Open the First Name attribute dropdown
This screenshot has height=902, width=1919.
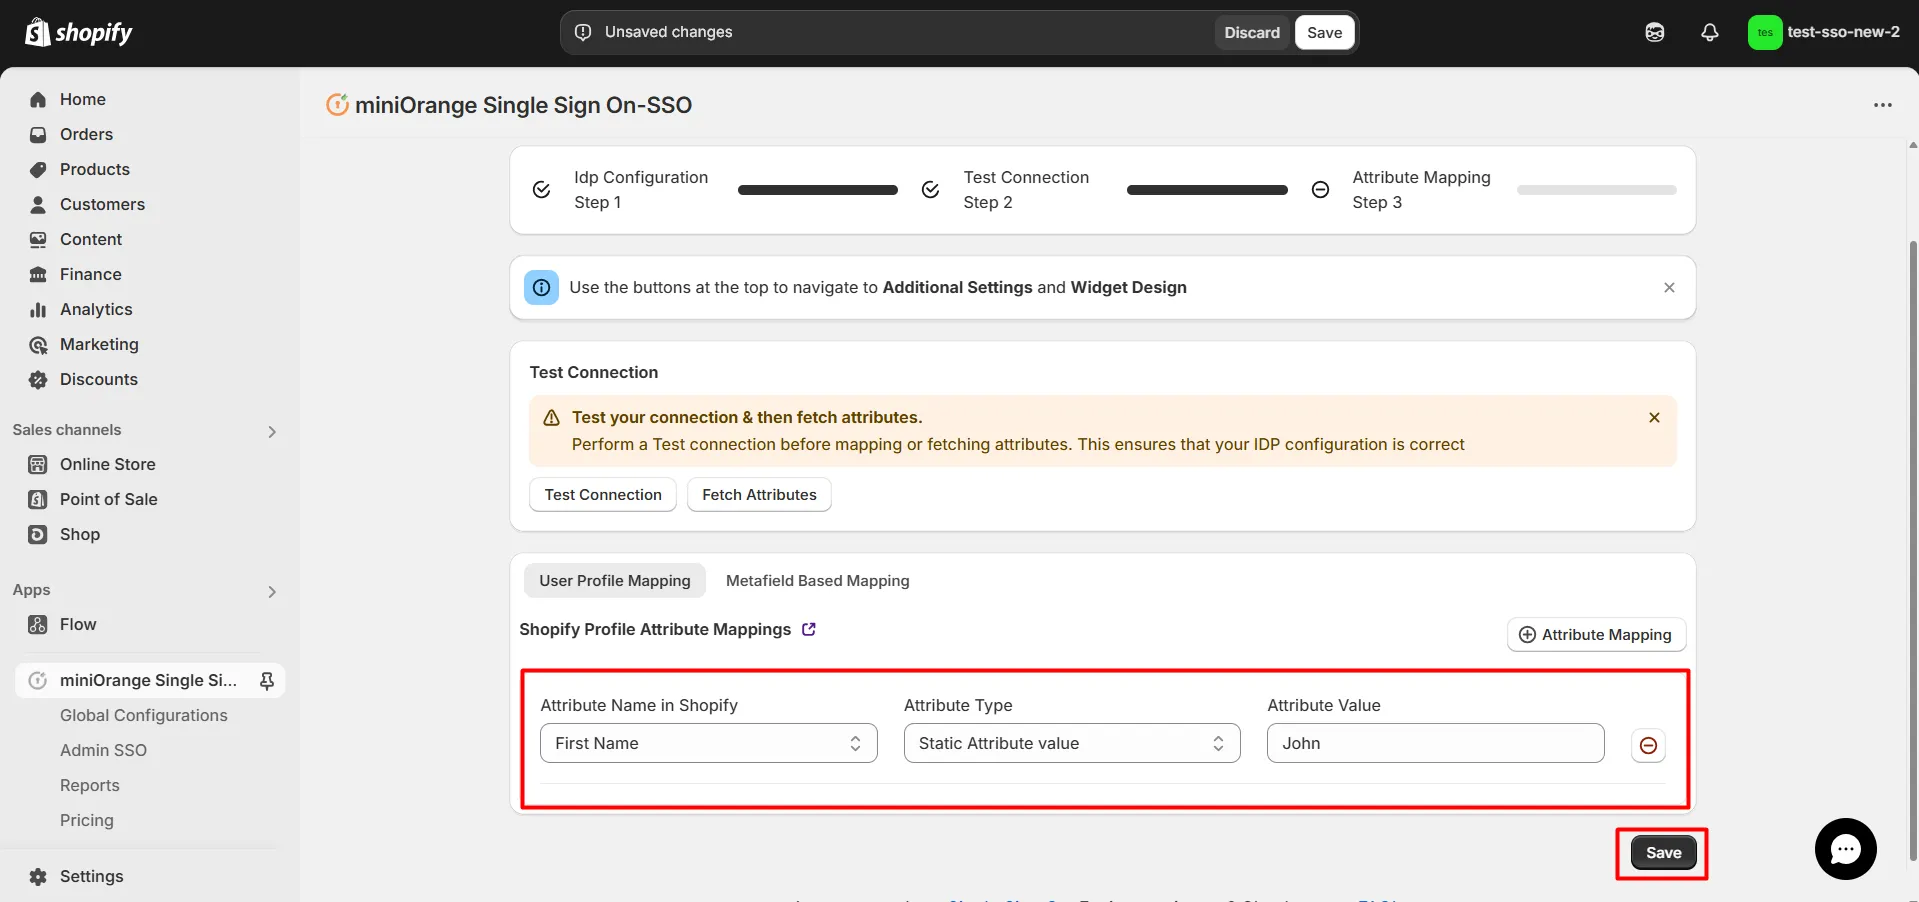pyautogui.click(x=709, y=743)
